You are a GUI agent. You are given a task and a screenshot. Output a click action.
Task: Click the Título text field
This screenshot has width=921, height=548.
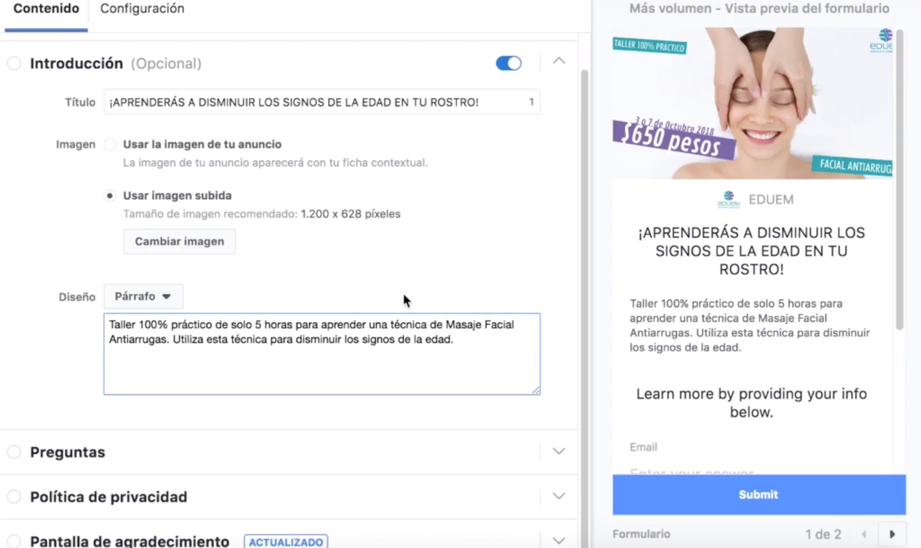click(322, 102)
